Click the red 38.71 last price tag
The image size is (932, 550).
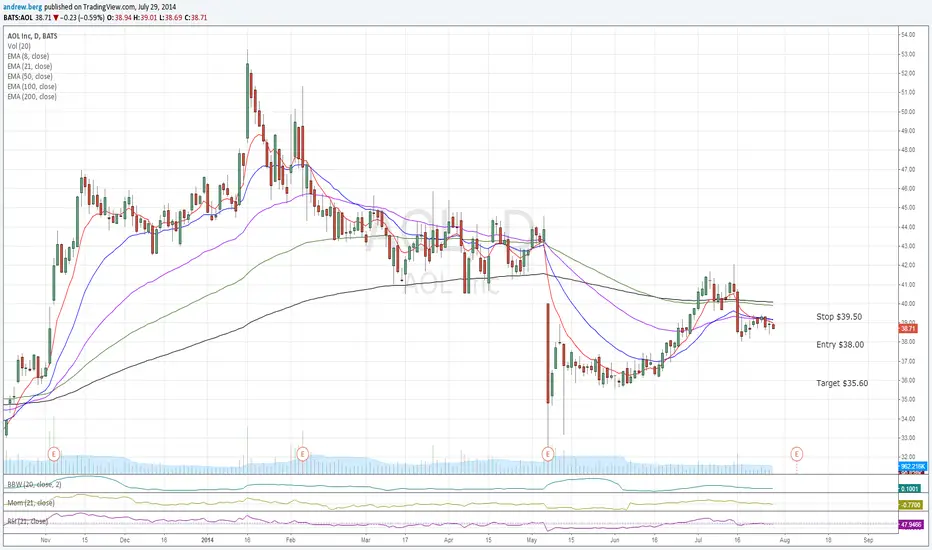click(x=908, y=328)
